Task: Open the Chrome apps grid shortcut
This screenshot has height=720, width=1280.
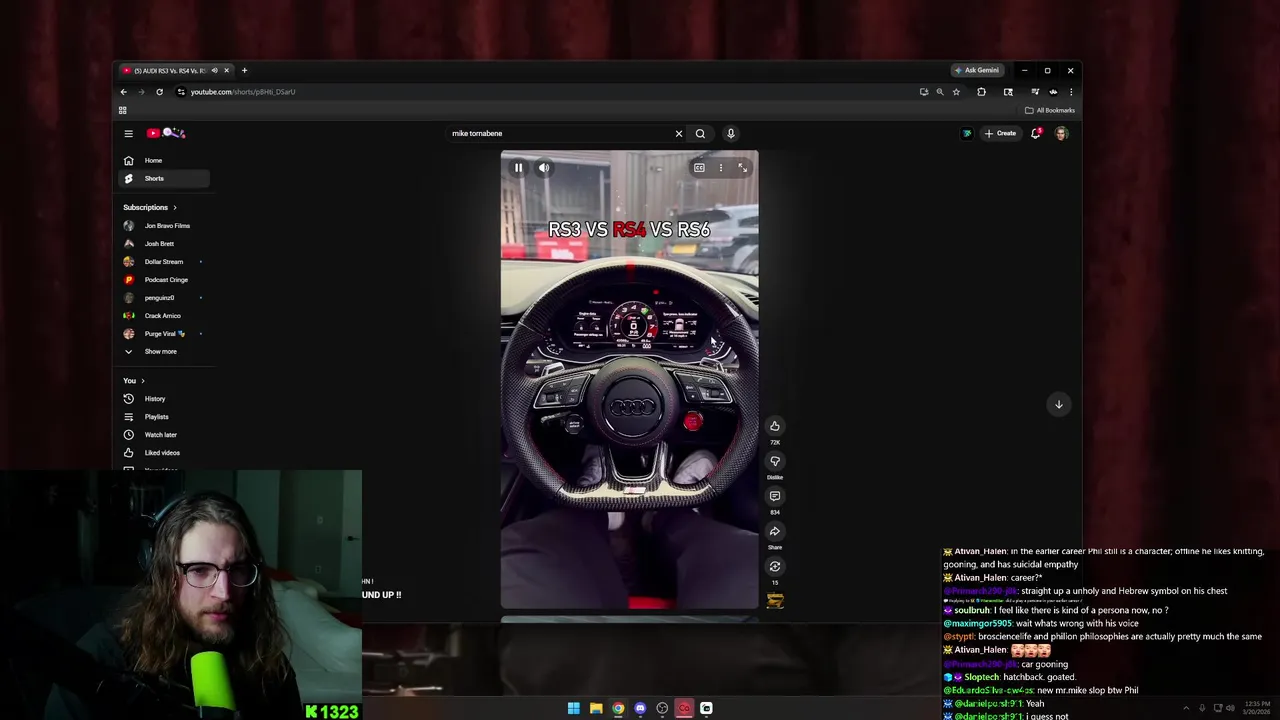Action: tap(123, 110)
